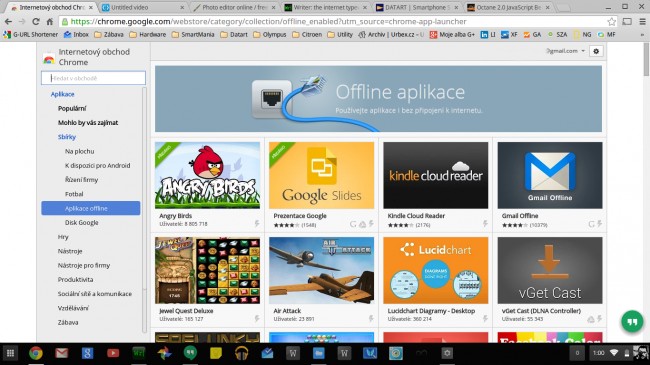Viewport: 650px width, 365px height.
Task: Open the Kindle Cloud Reader tile
Action: [435, 185]
